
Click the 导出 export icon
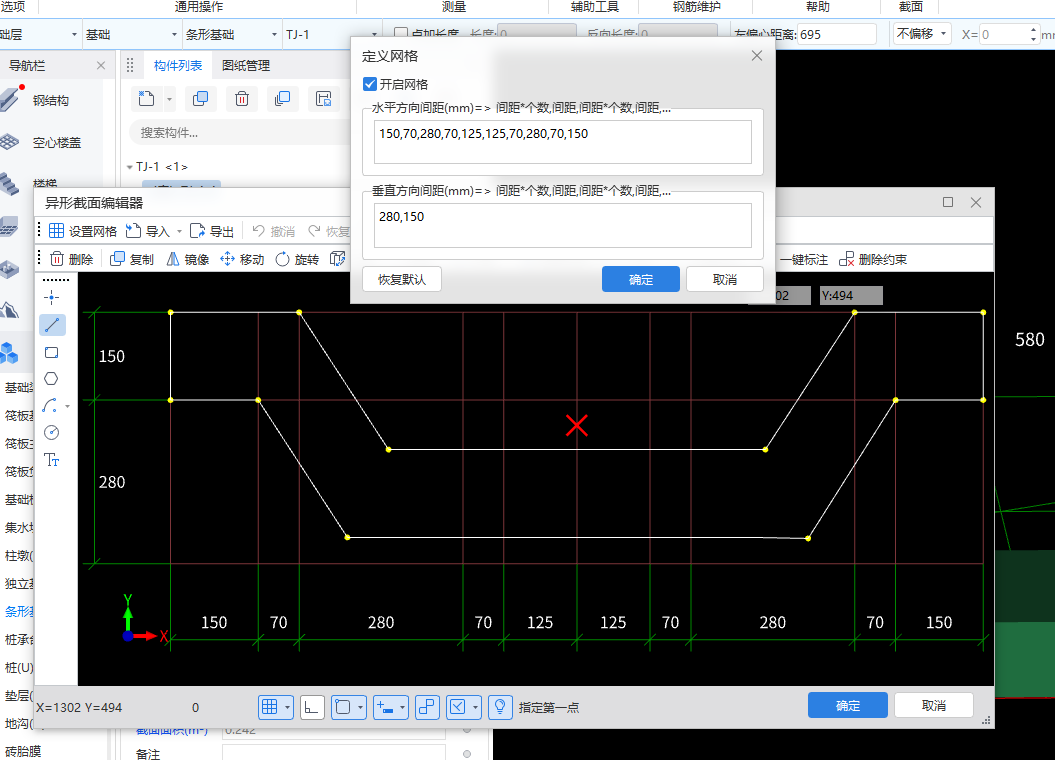[197, 231]
